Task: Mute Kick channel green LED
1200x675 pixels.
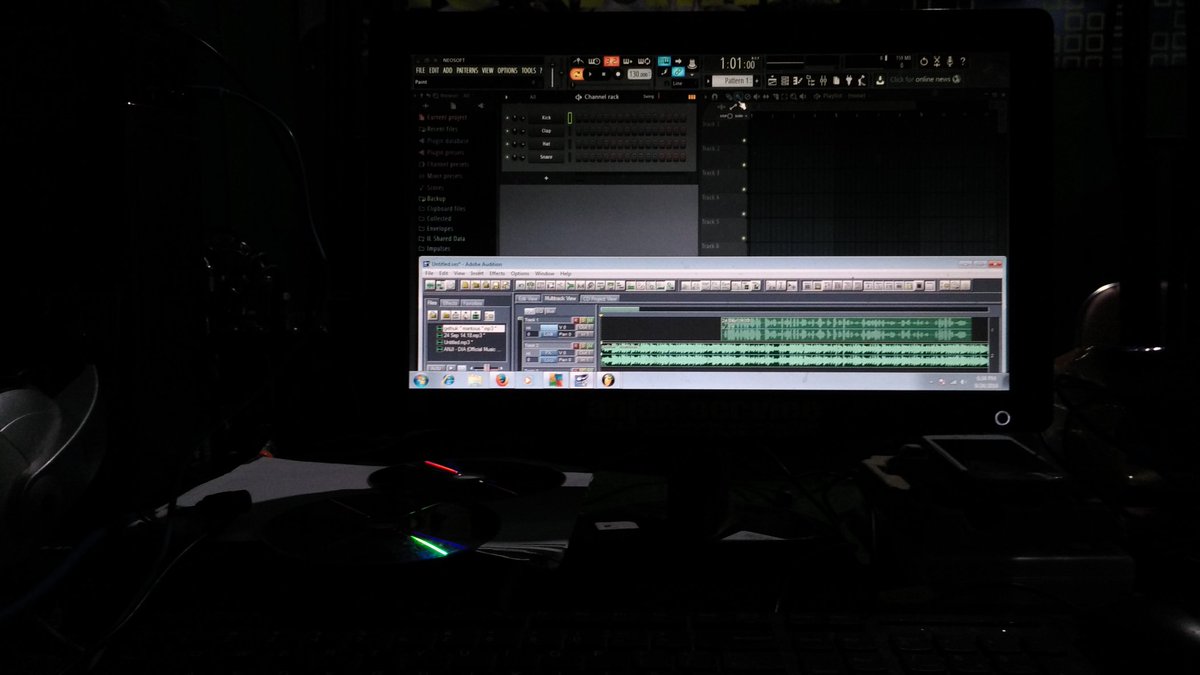Action: click(507, 118)
